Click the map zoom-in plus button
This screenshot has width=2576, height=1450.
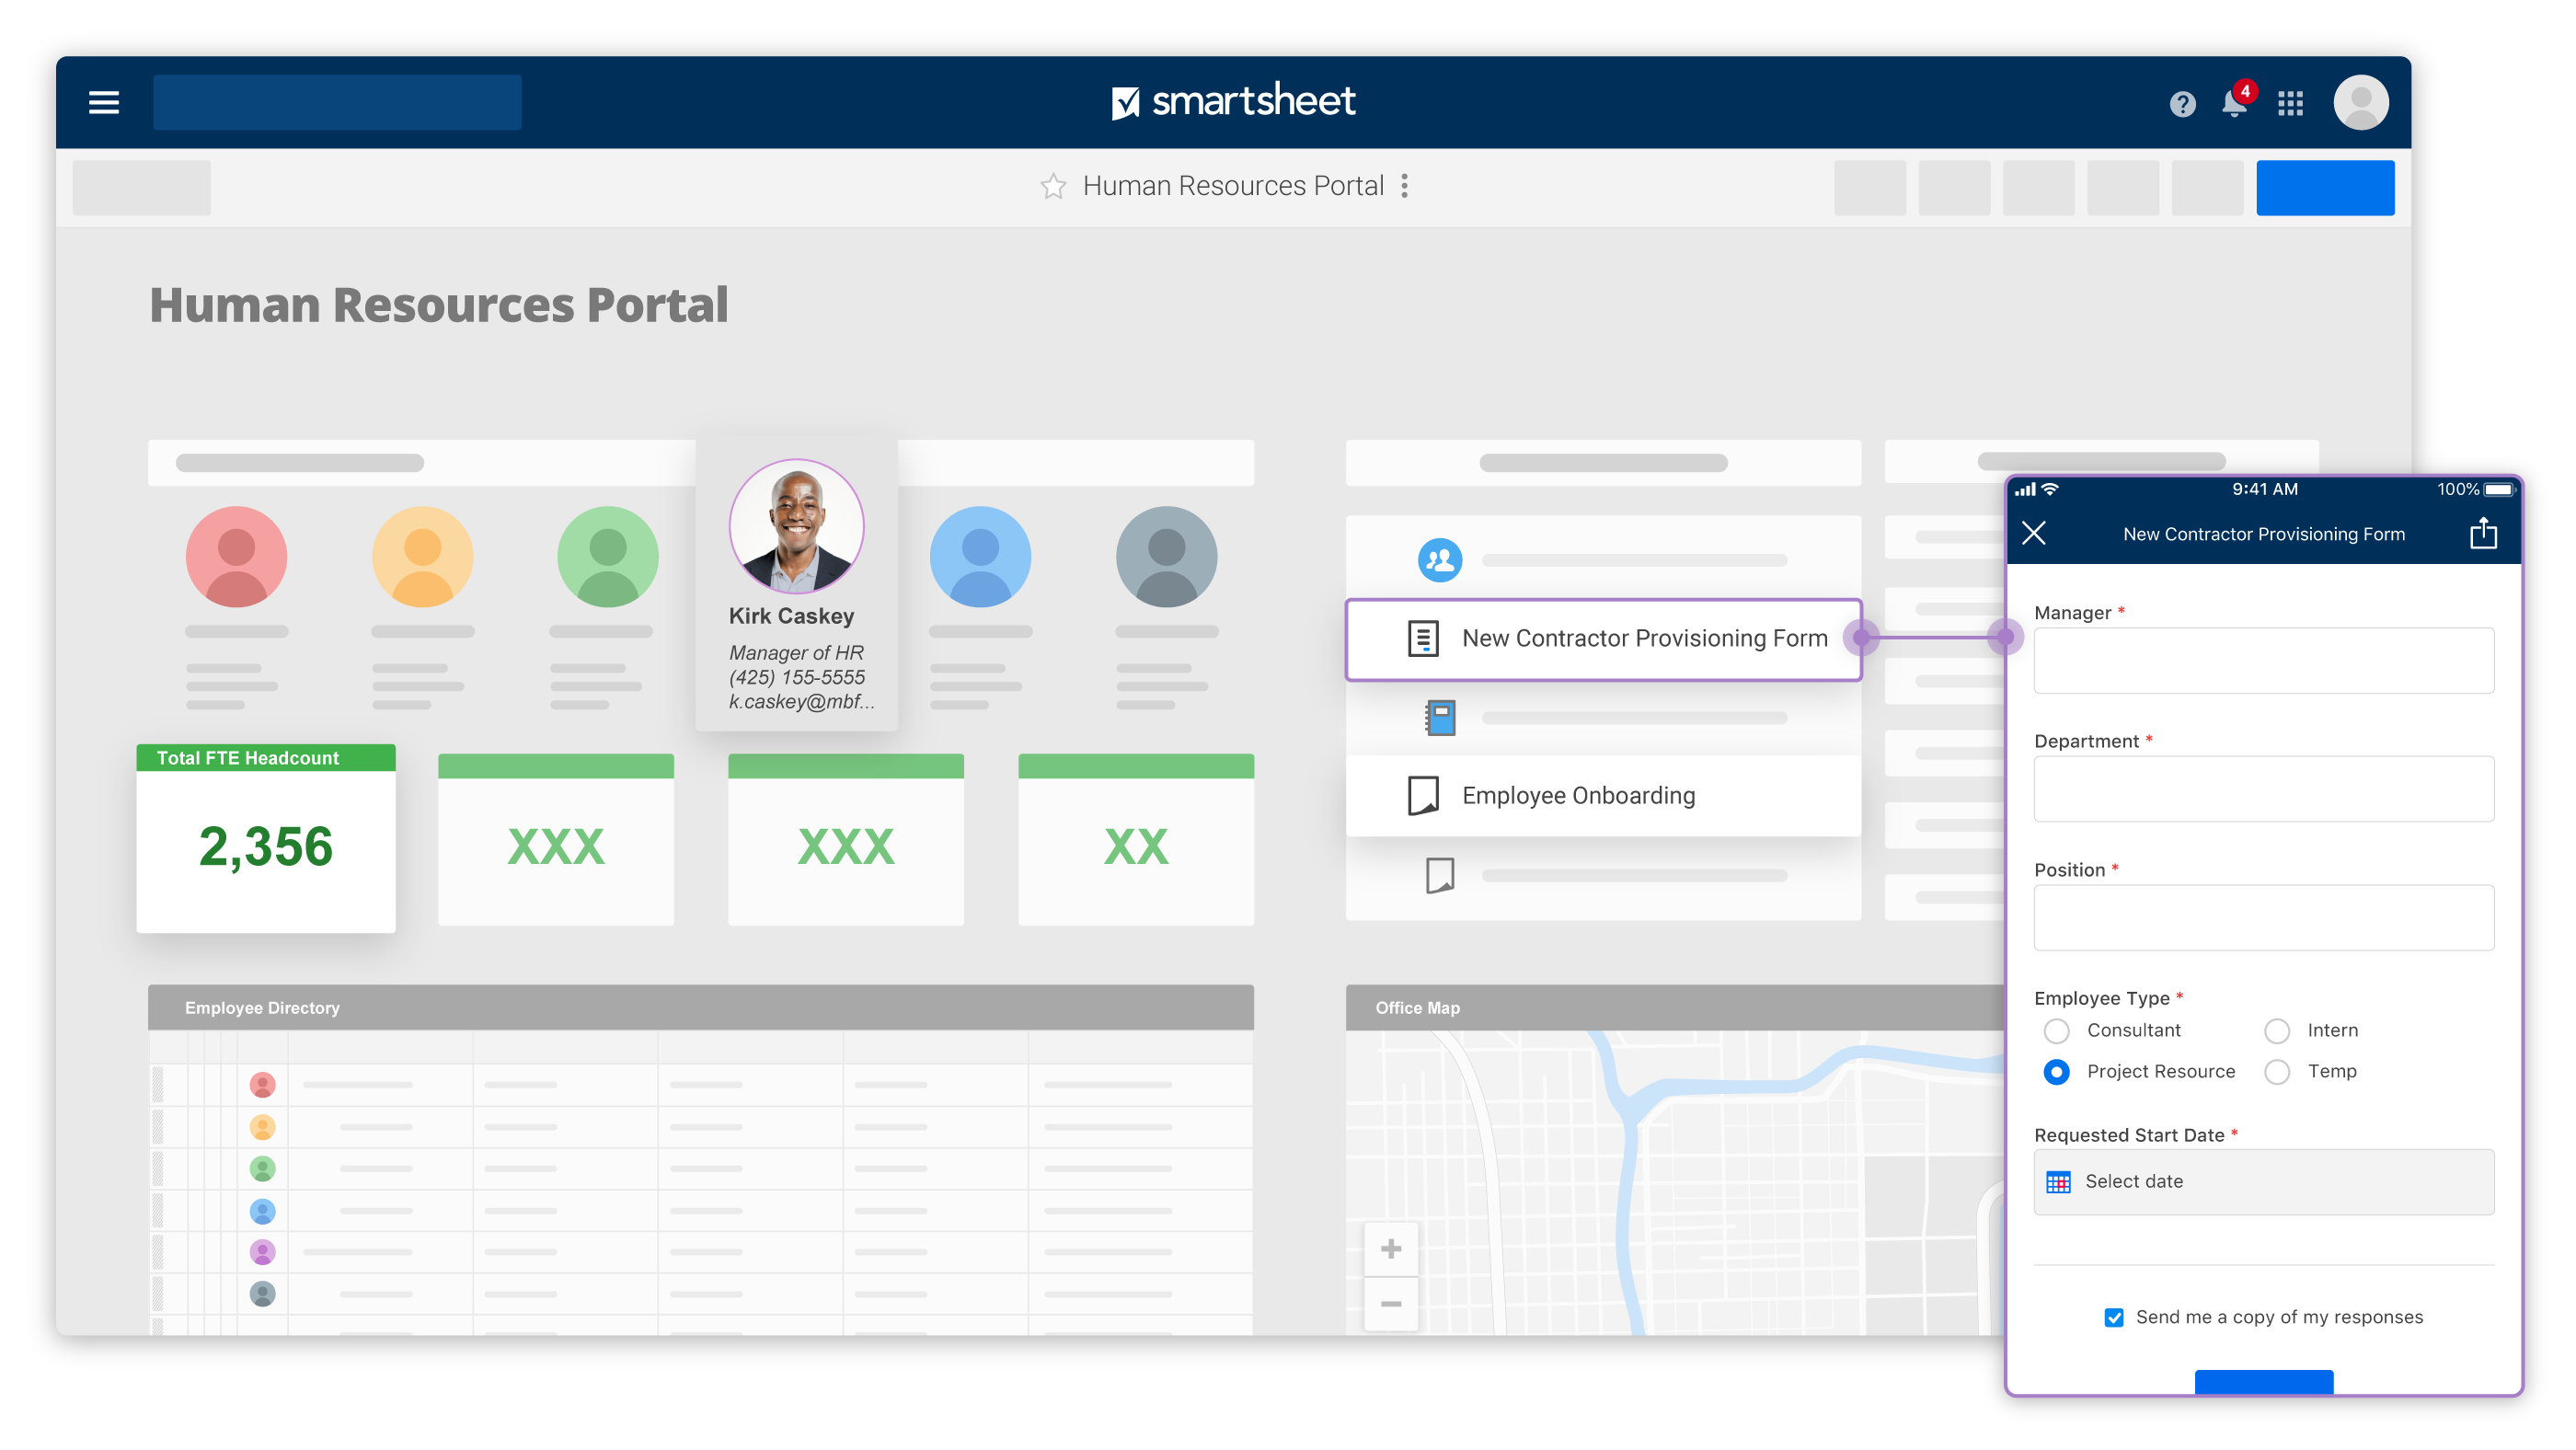[1391, 1250]
